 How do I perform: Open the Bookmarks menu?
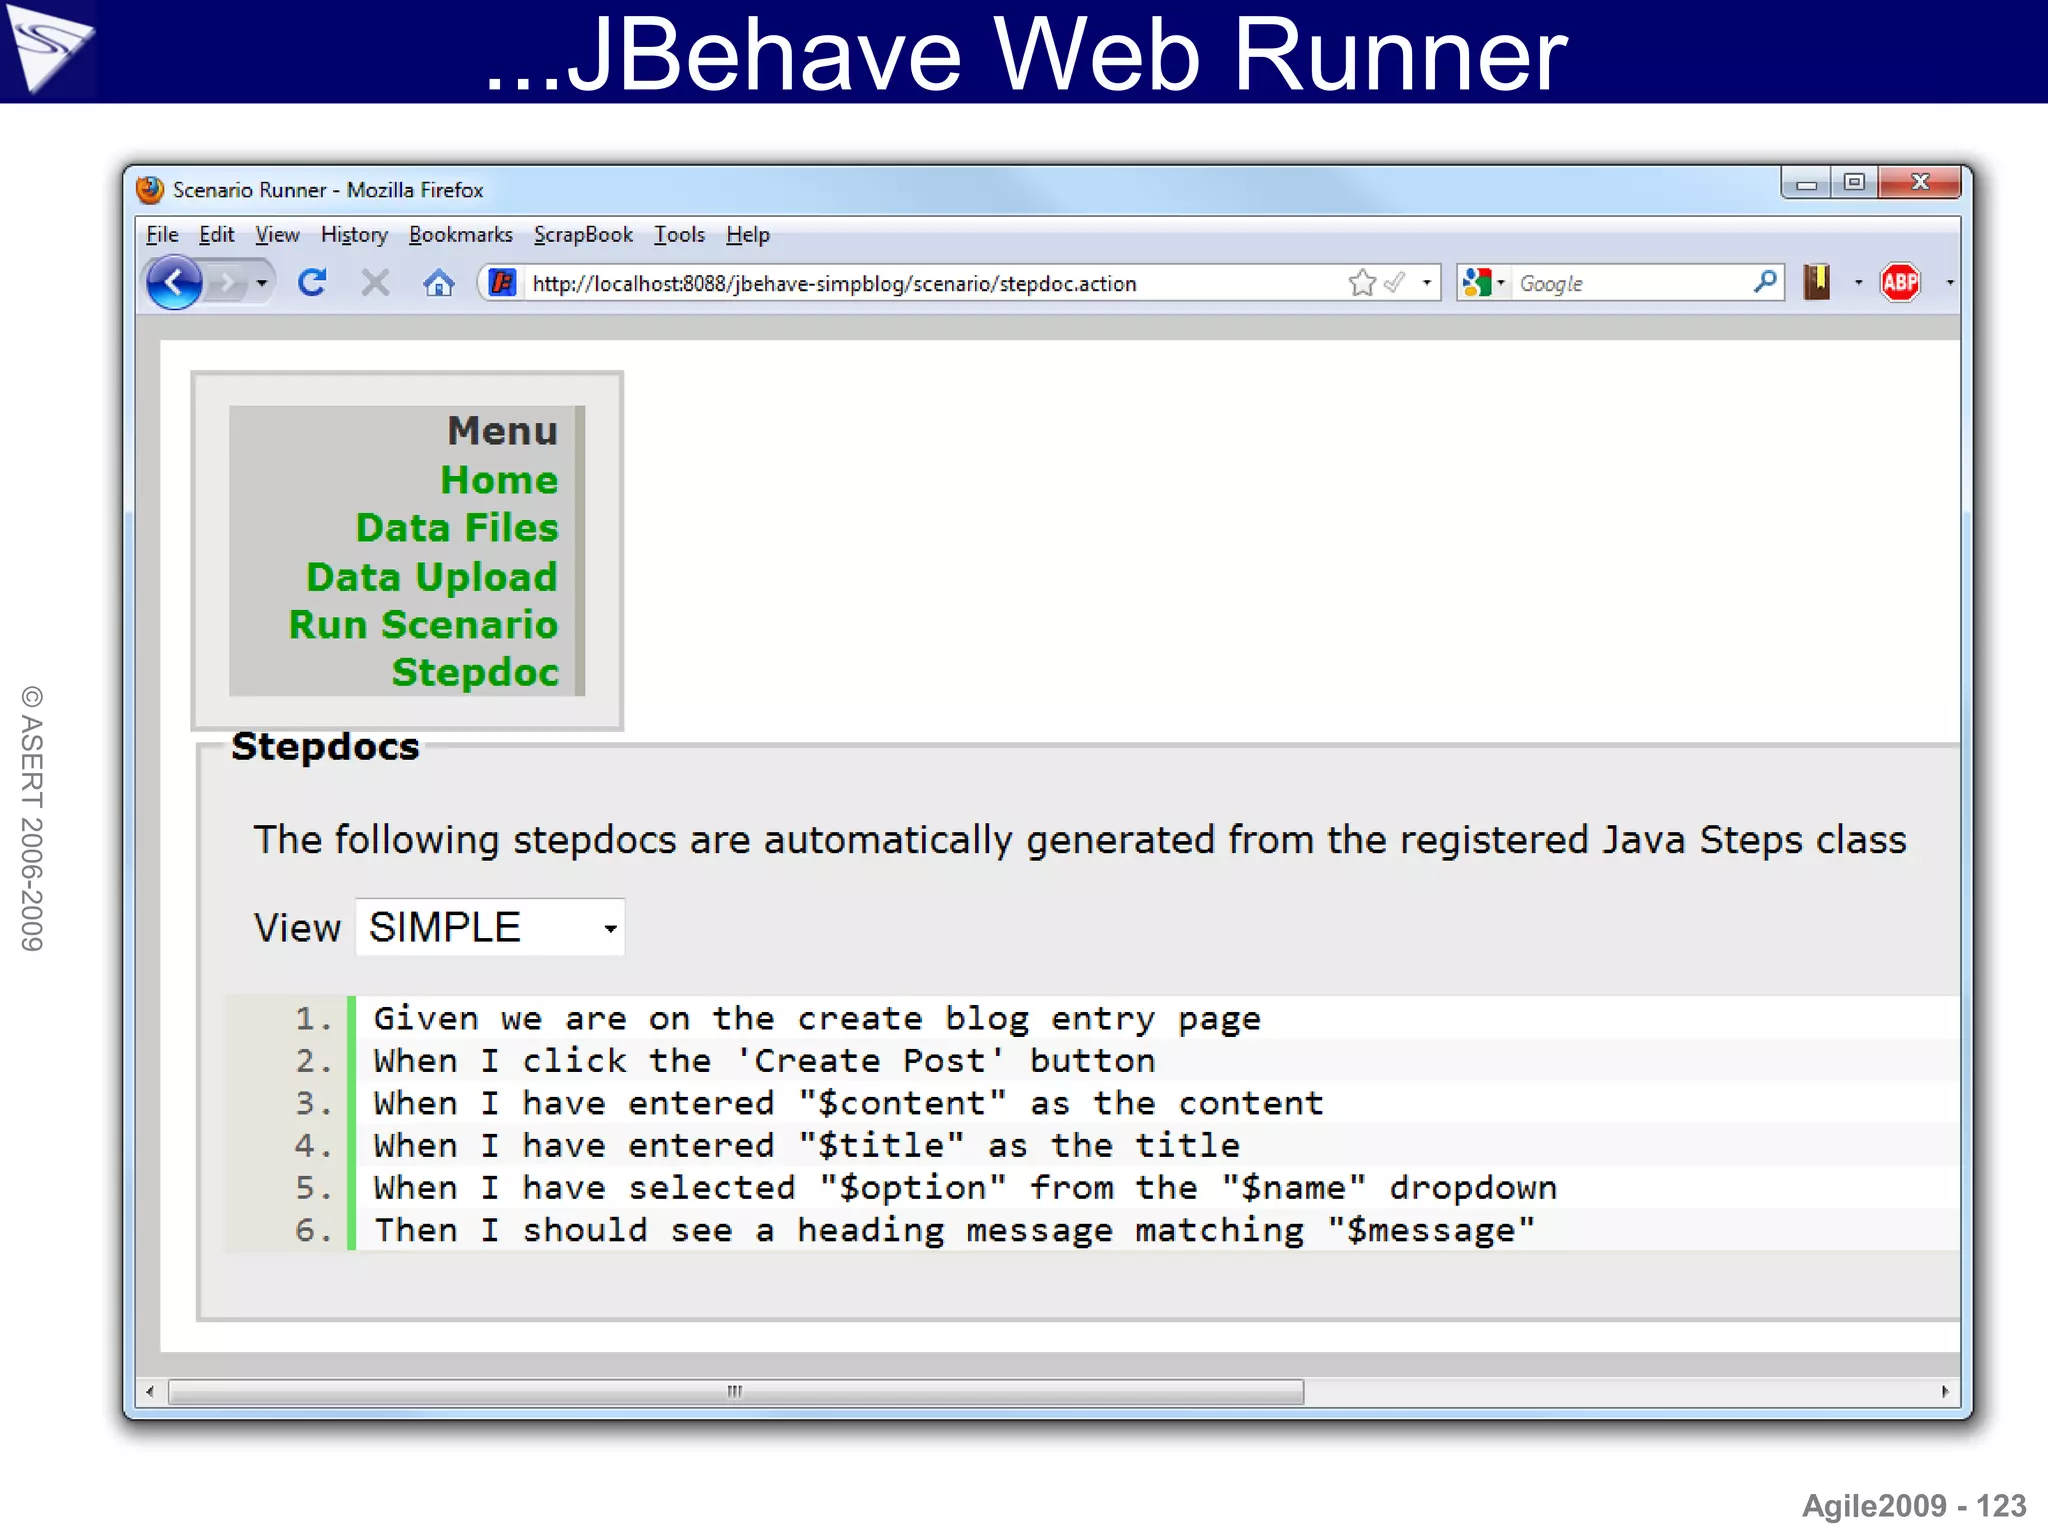point(460,234)
